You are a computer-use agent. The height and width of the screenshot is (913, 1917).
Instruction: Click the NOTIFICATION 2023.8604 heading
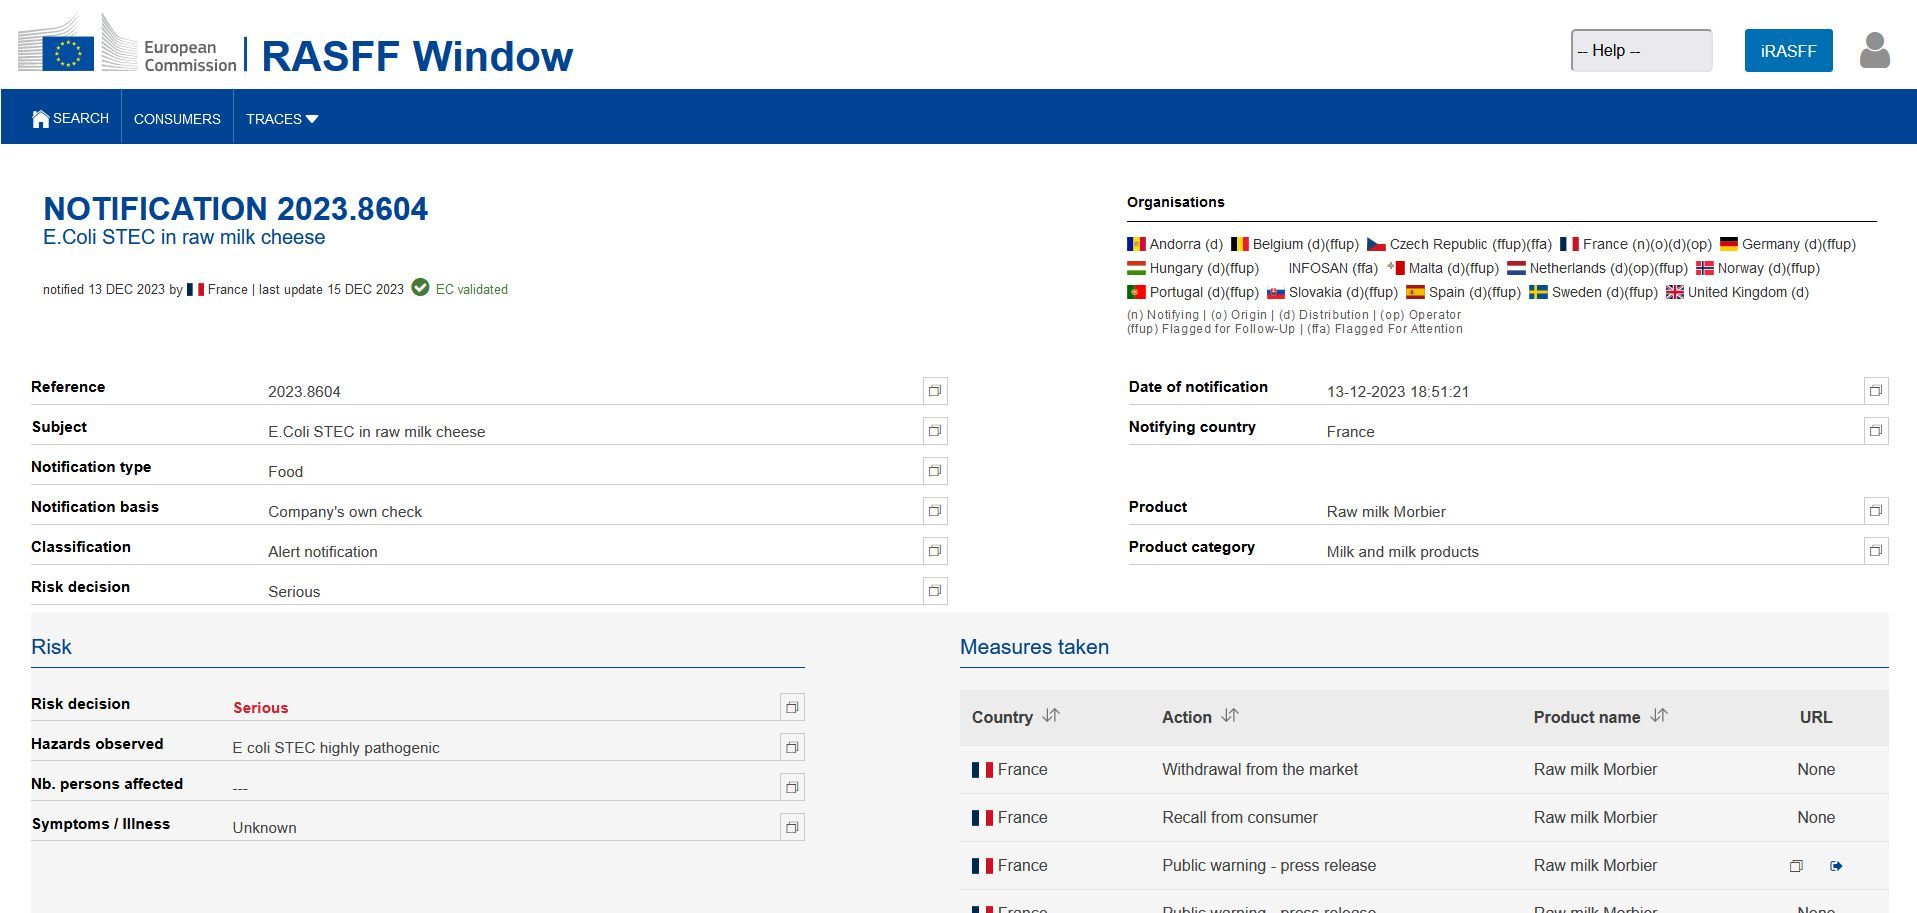point(236,209)
